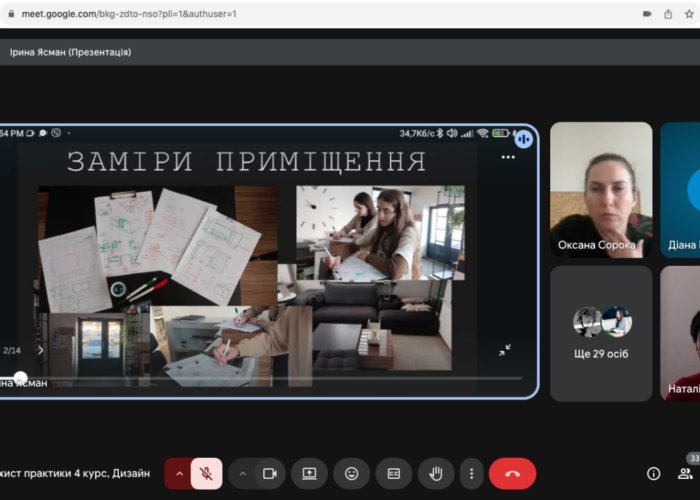
Task: Click the share page icon in address bar
Action: click(x=668, y=14)
